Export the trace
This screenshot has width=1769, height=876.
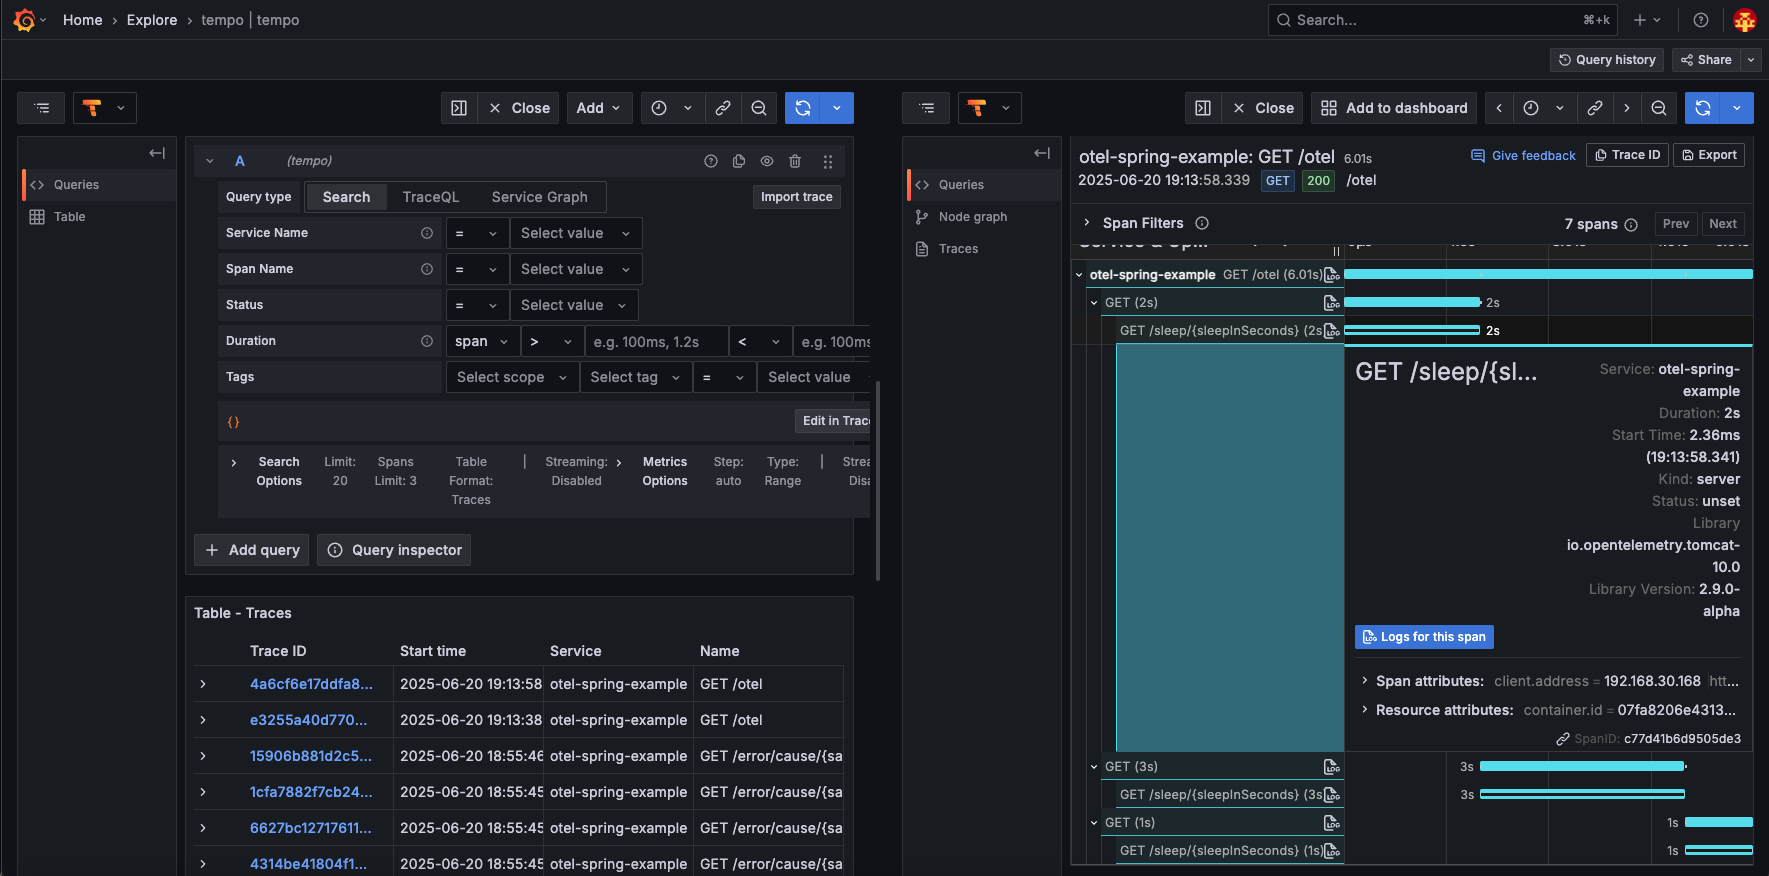click(x=1709, y=155)
